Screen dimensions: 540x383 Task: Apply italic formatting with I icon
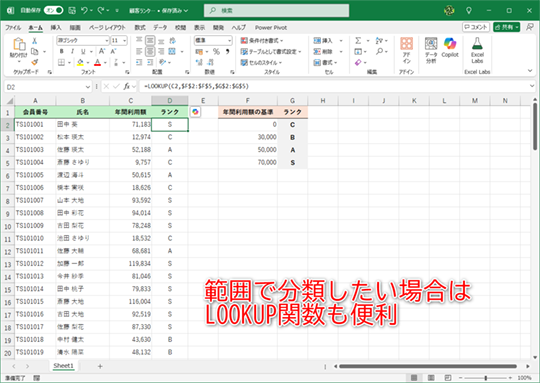click(72, 52)
